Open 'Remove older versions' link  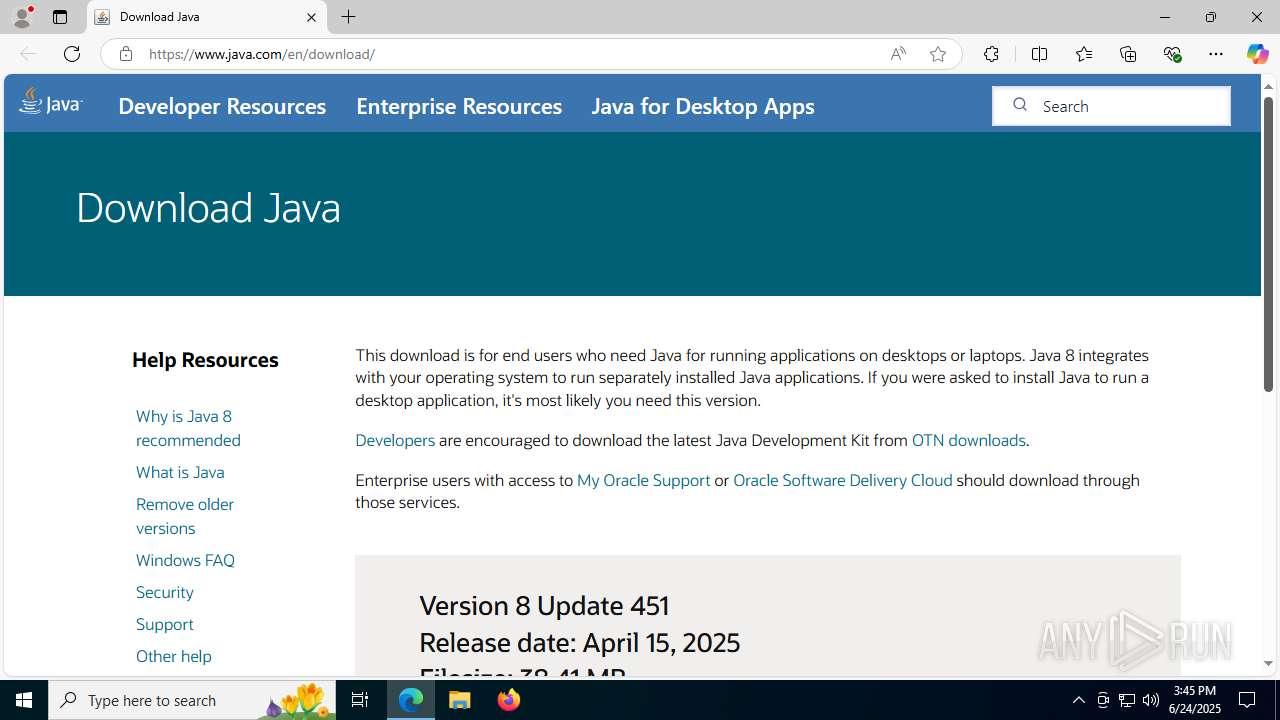pos(185,516)
